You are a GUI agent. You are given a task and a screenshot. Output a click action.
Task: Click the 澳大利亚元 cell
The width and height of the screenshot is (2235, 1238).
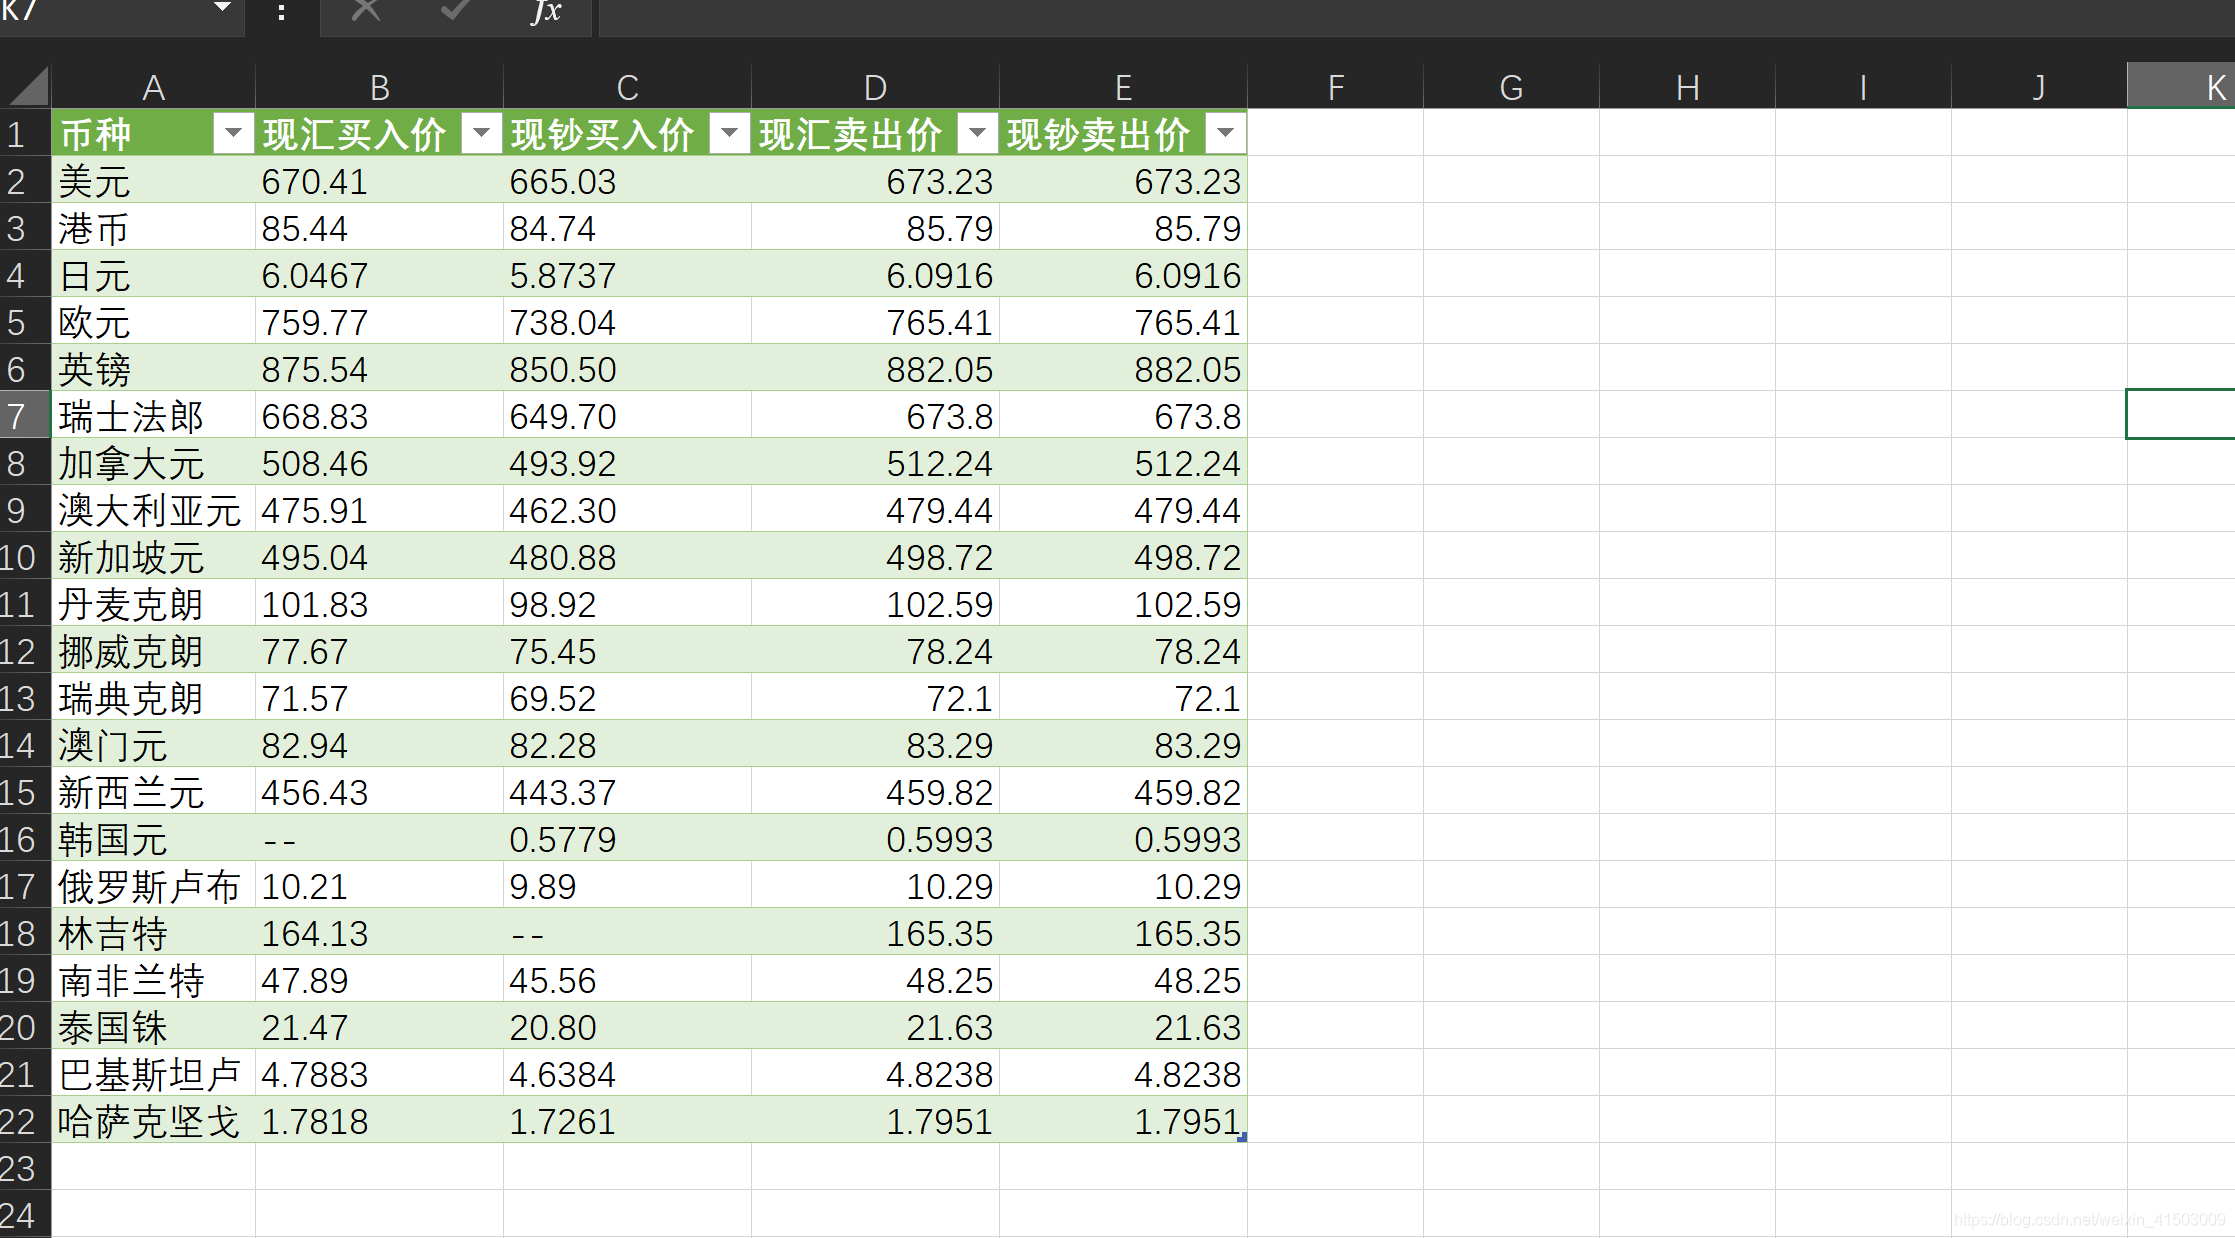(x=154, y=509)
